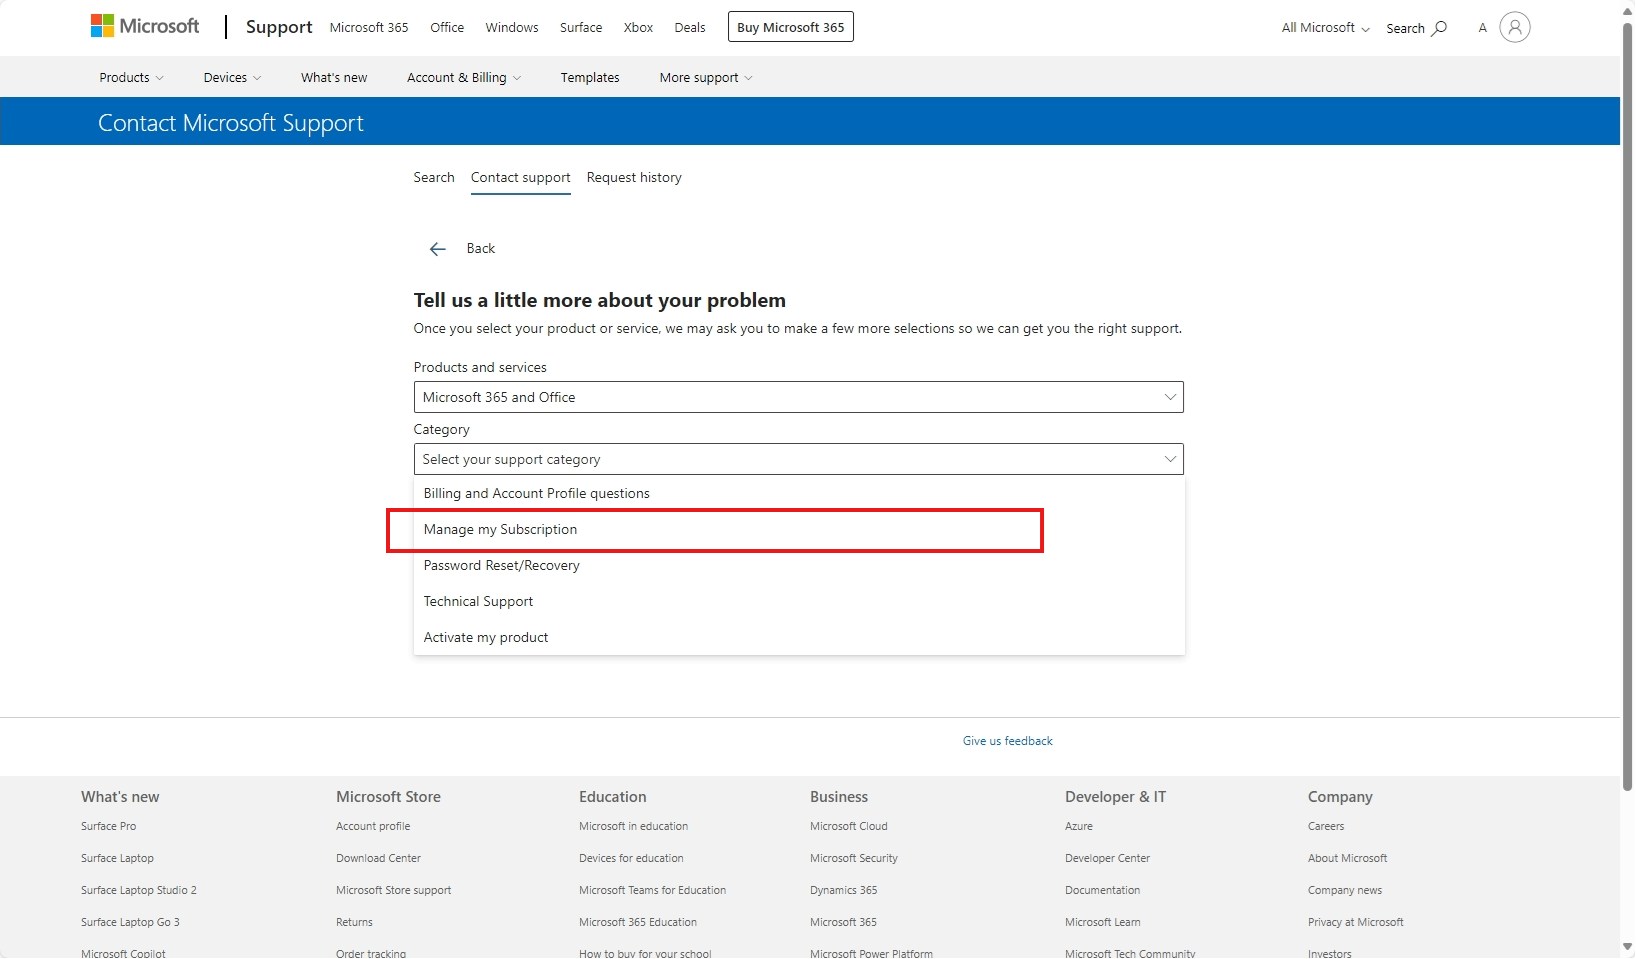Viewport: 1636px width, 959px height.
Task: Open the Download Center footer link
Action: click(378, 858)
